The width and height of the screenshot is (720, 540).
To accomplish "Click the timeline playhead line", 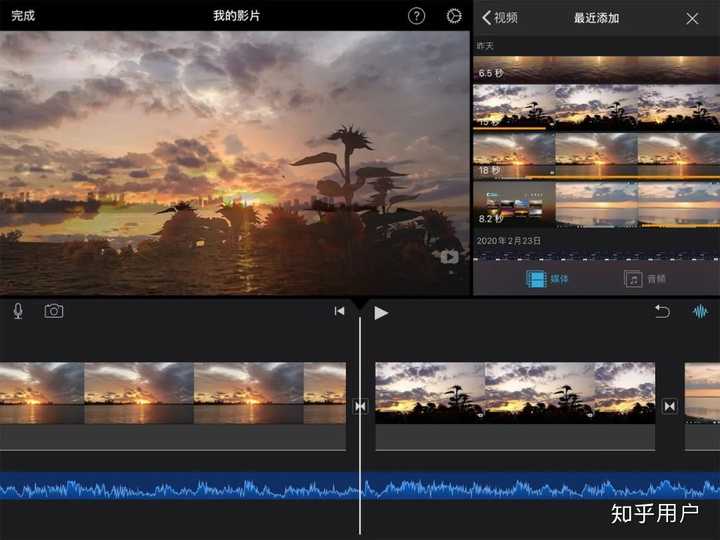I will pyautogui.click(x=360, y=425).
